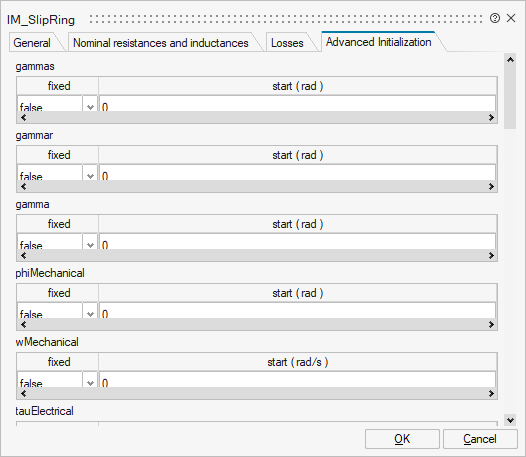Close the IM_SlipRing dialog
This screenshot has height=457, width=526.
click(511, 18)
